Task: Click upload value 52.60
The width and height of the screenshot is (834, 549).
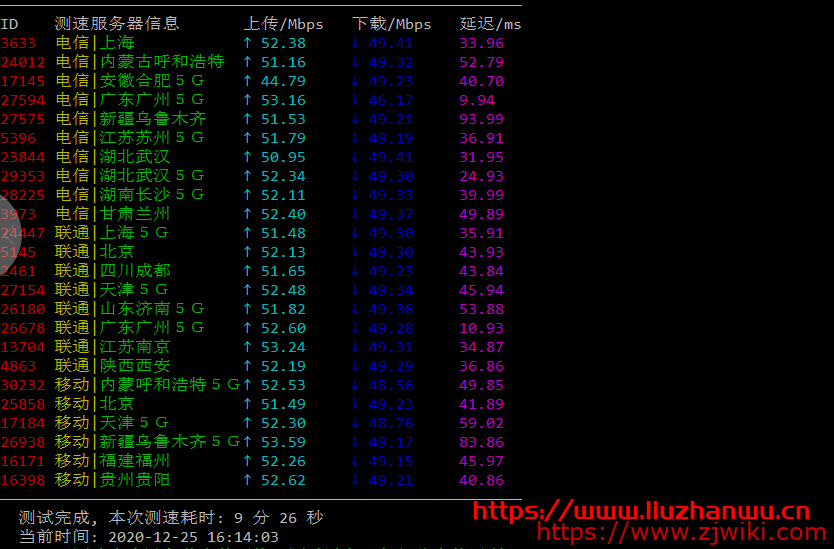Action: coord(283,328)
